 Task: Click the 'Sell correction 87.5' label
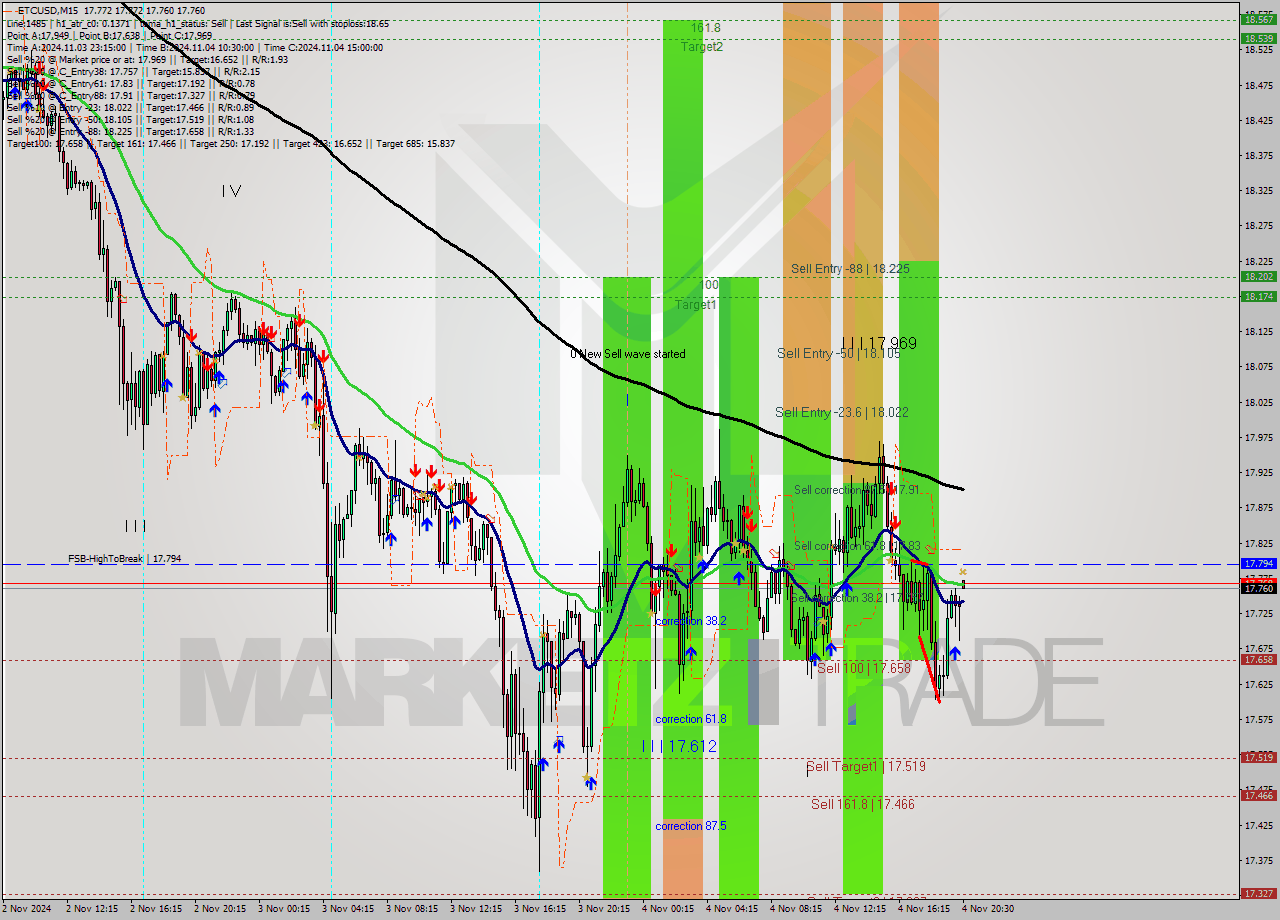[856, 490]
